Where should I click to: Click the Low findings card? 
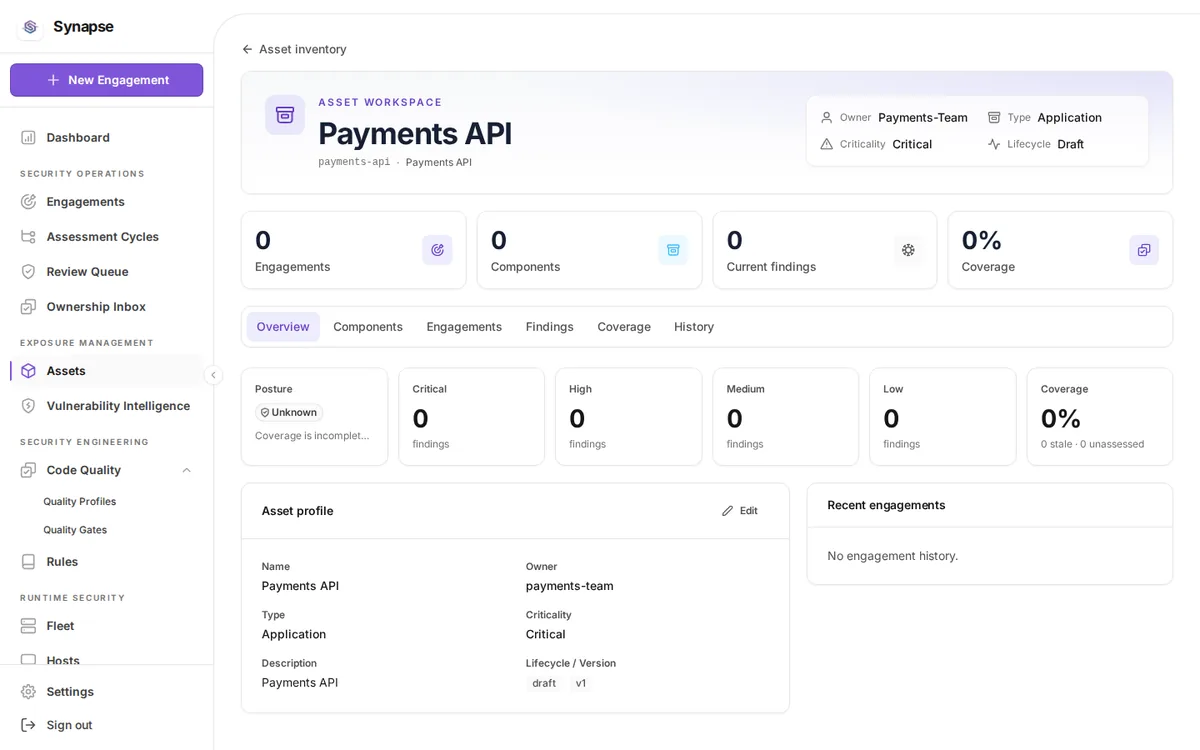tap(942, 417)
